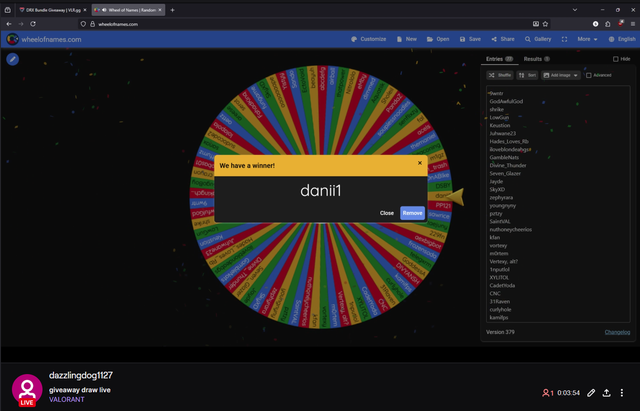This screenshot has height=411, width=640.
Task: Click the picture-in-picture icon in the address bar
Action: pyautogui.click(x=536, y=24)
